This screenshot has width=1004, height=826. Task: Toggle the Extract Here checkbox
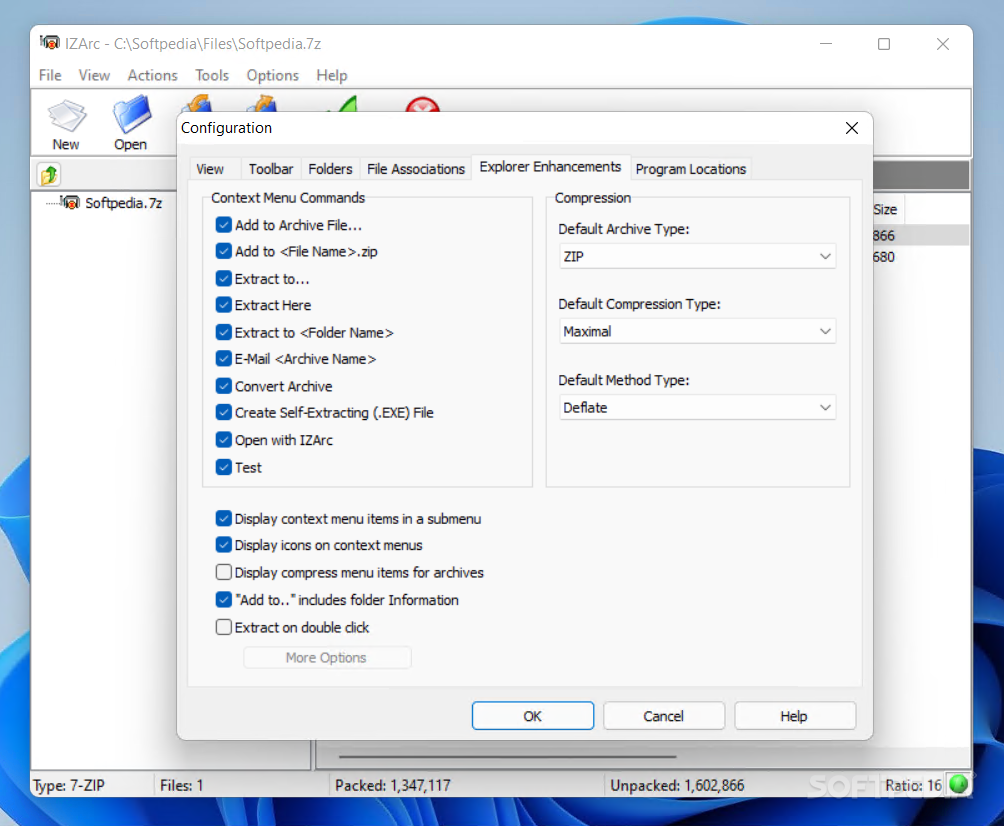tap(223, 305)
